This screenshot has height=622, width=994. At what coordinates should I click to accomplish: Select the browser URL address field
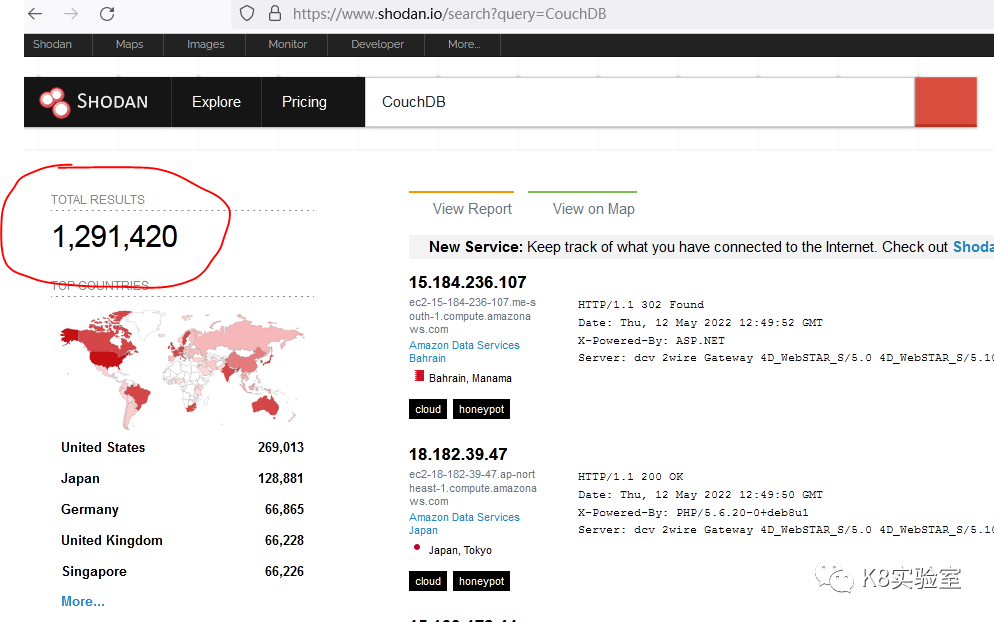[449, 13]
